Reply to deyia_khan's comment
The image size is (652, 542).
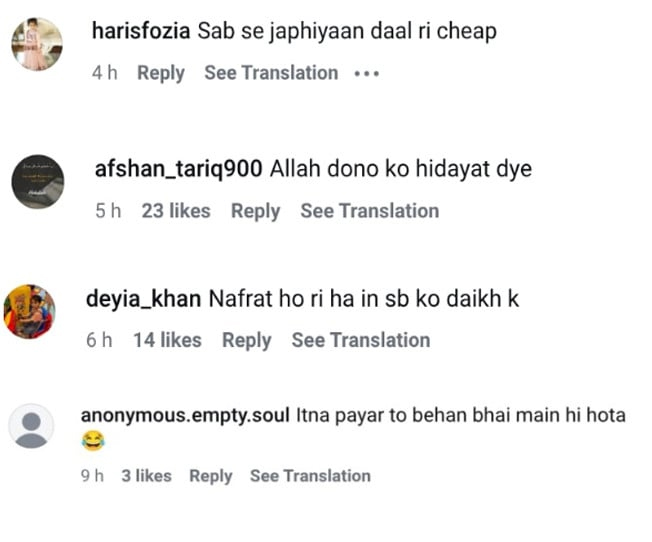[246, 340]
